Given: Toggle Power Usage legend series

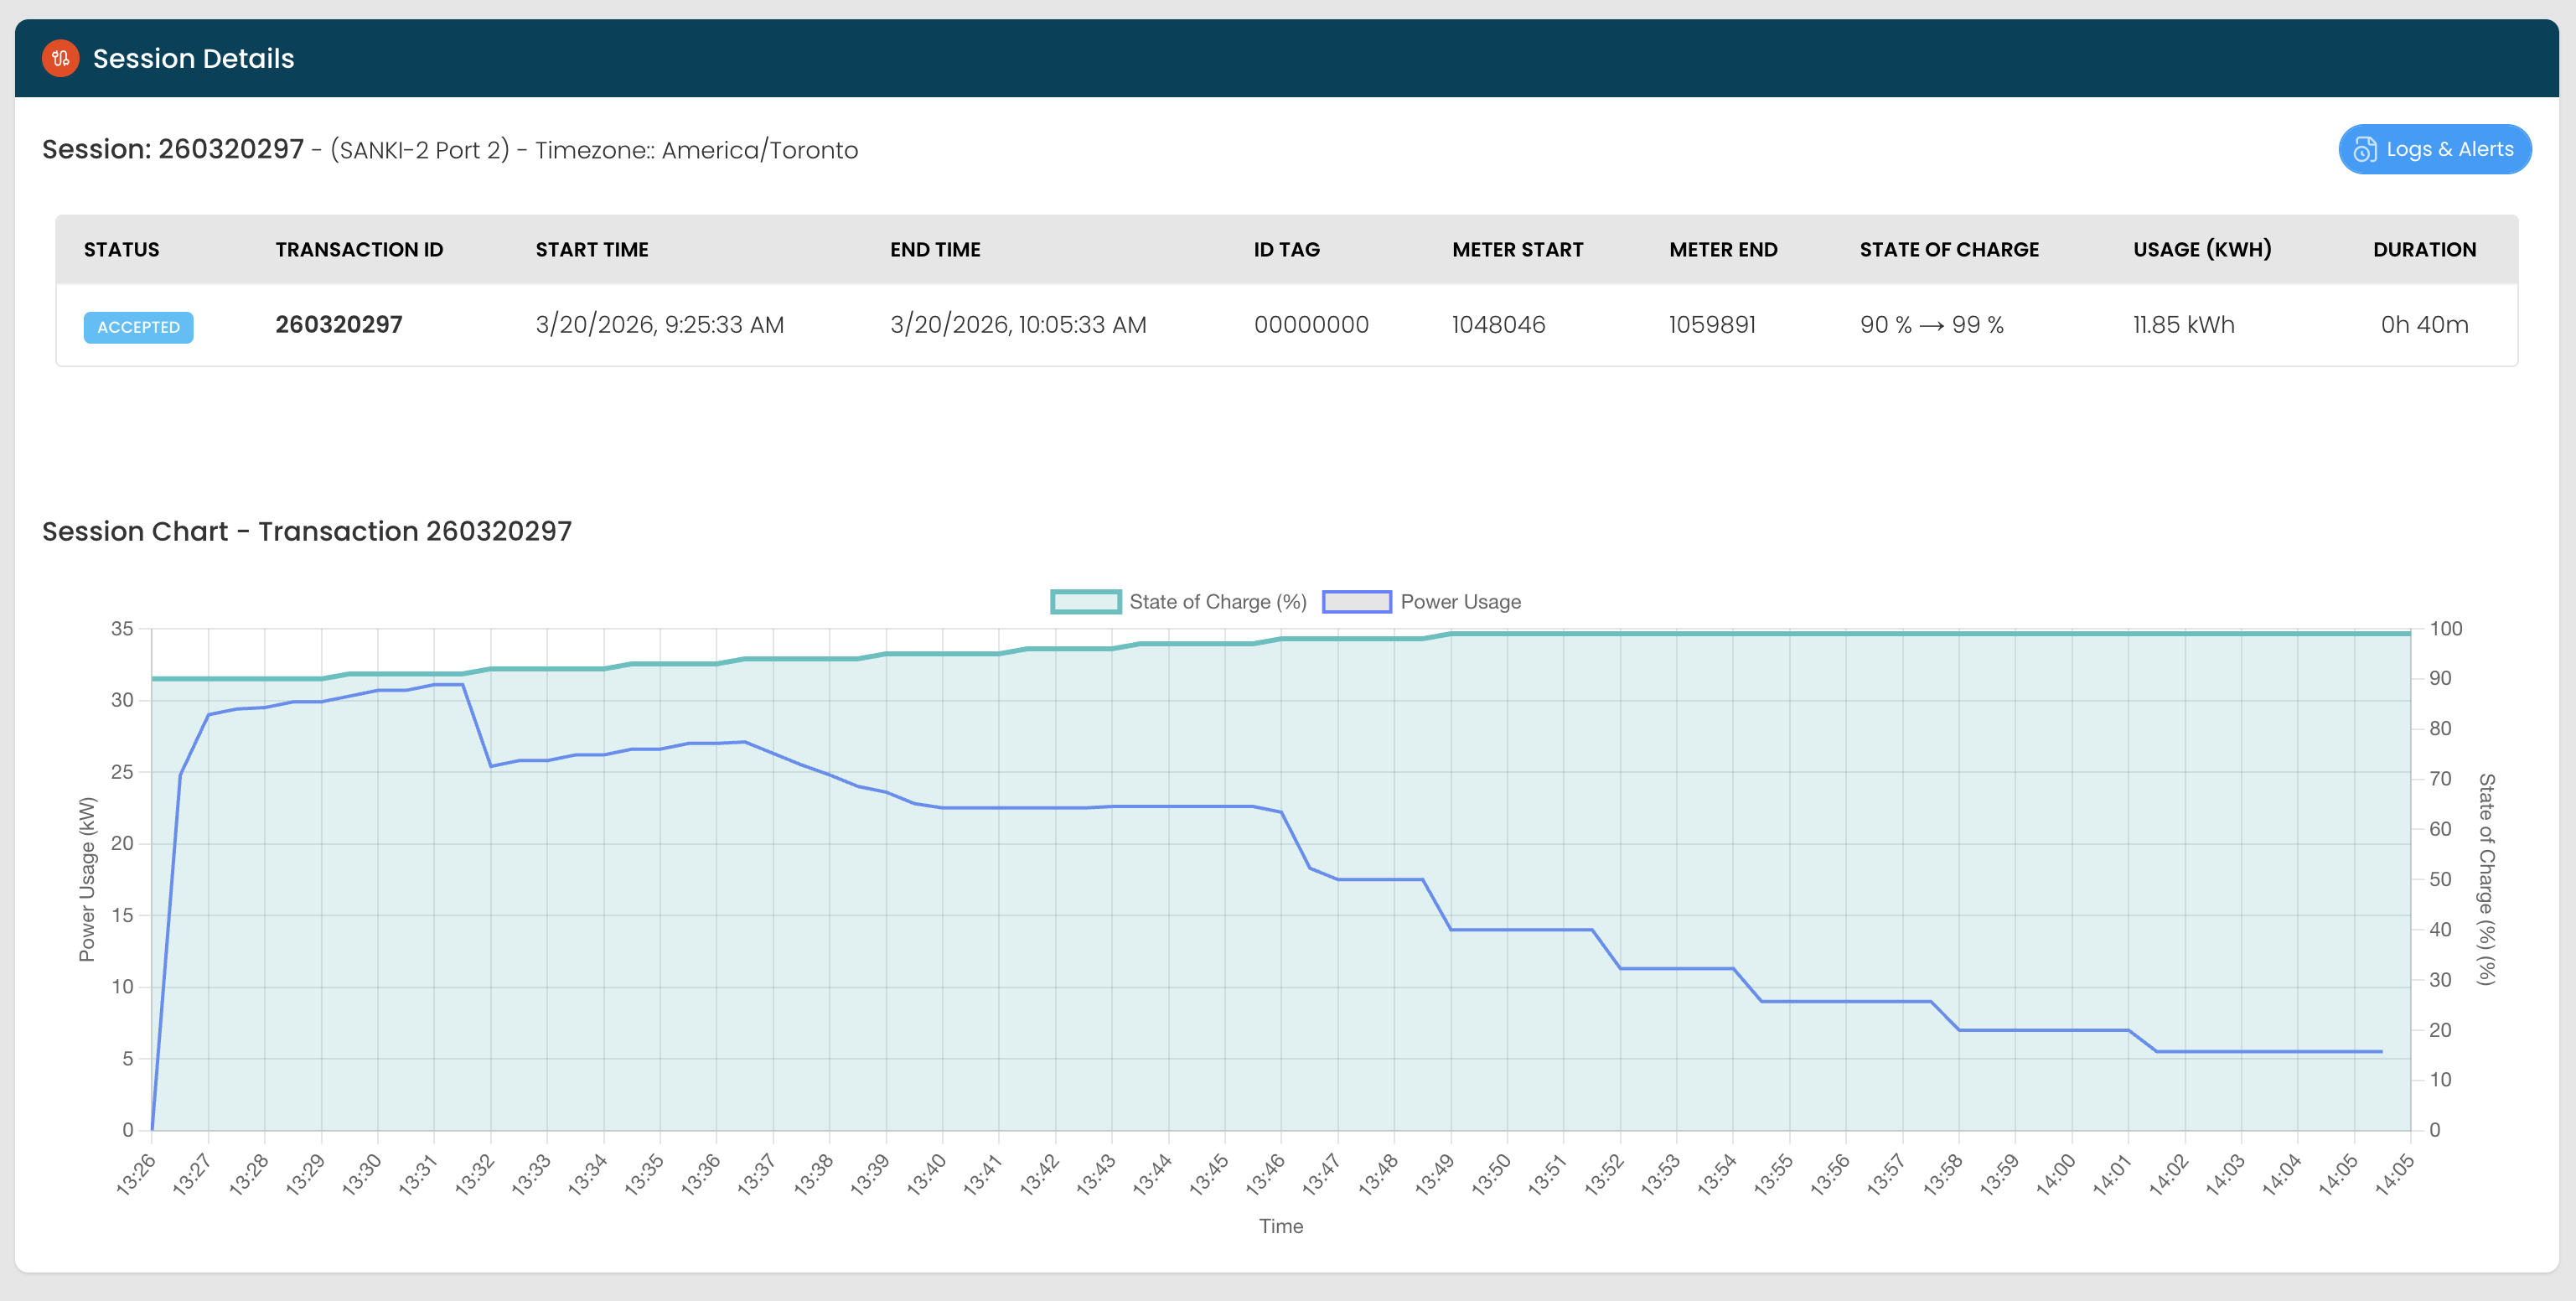Looking at the screenshot, I should (x=1459, y=602).
